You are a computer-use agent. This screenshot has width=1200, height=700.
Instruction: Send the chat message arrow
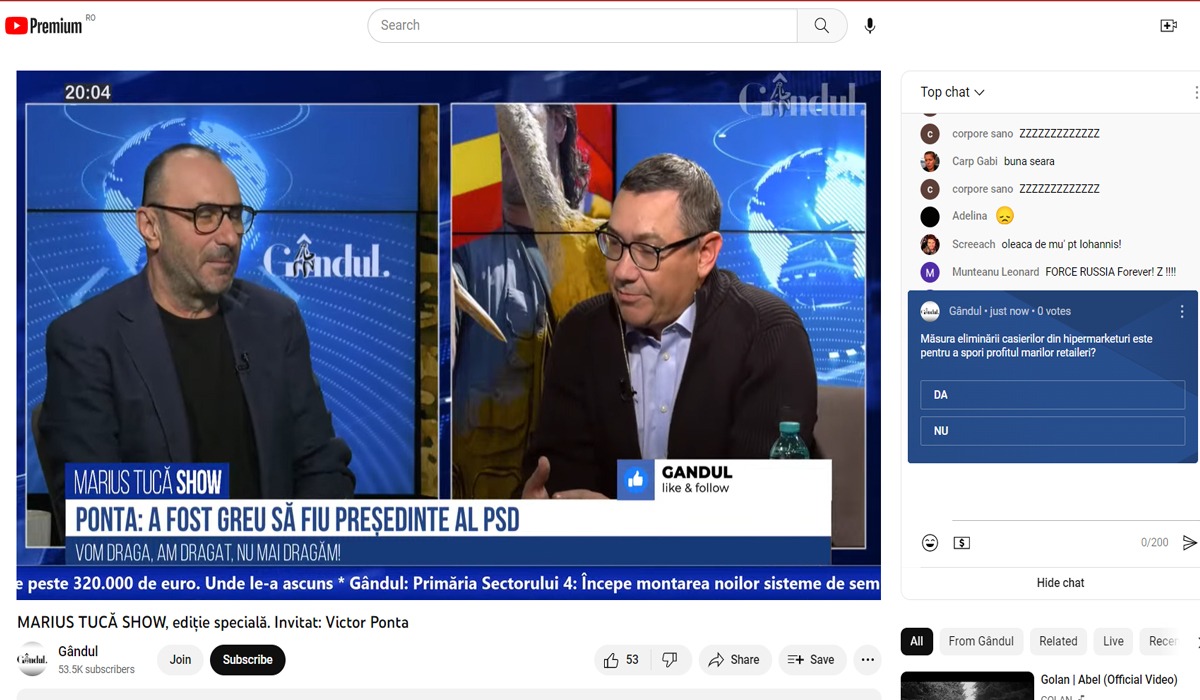click(1189, 543)
